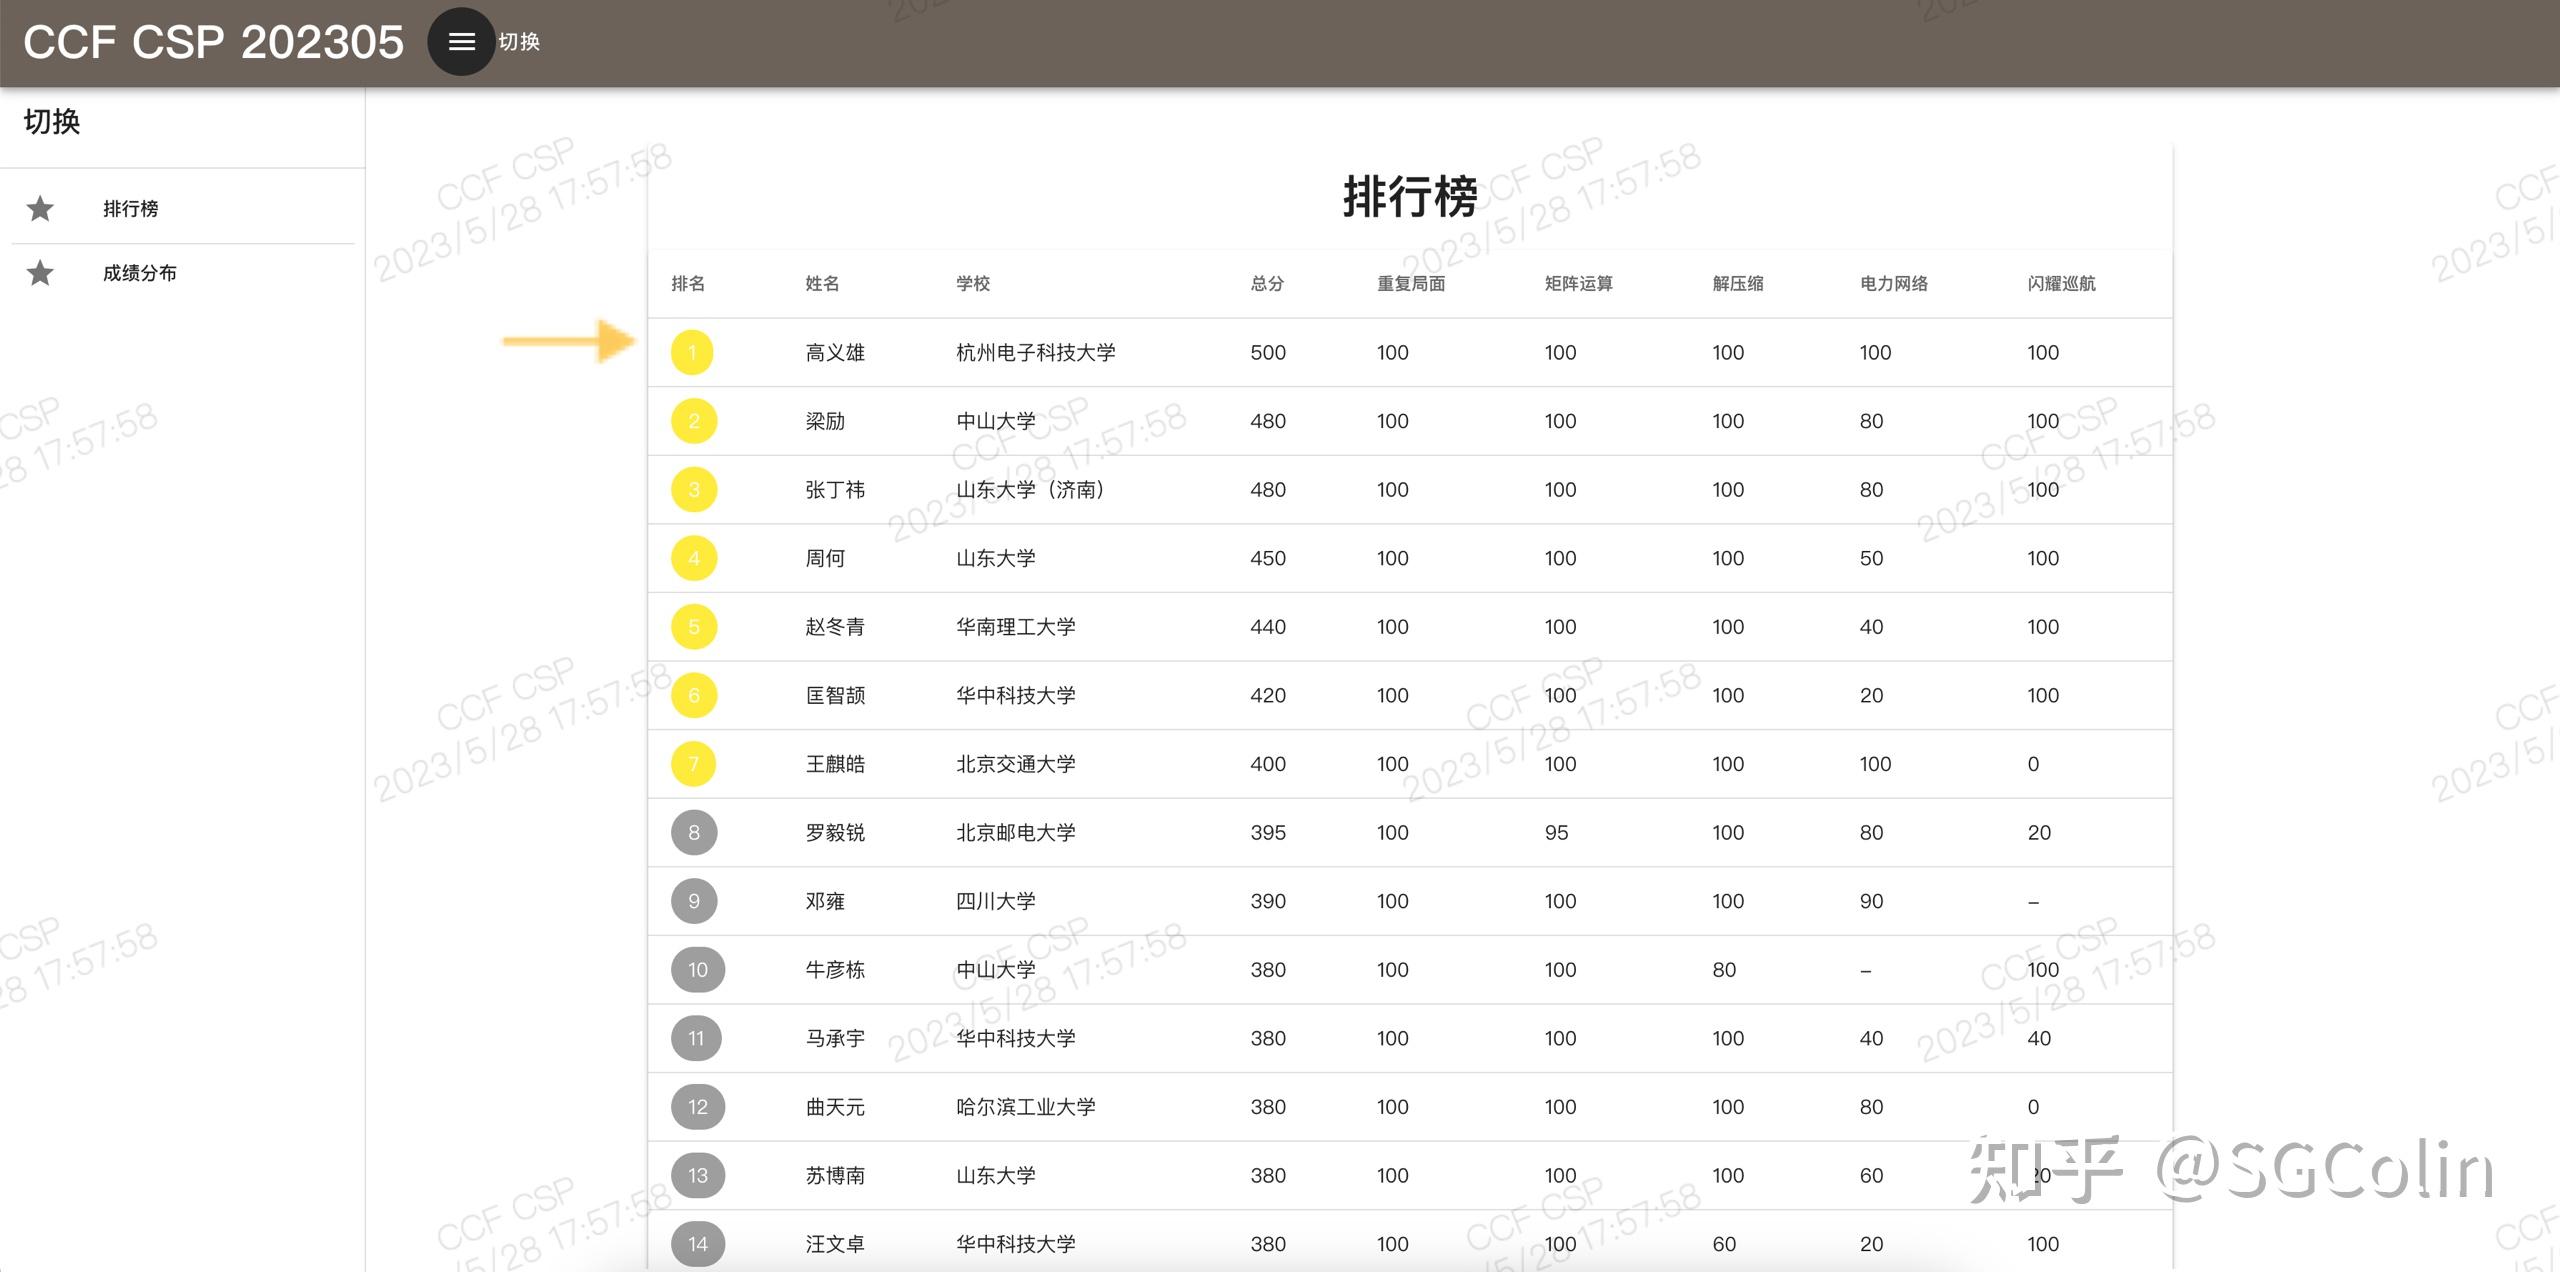Select the yellow rank badge 1
The image size is (2560, 1272).
pos(693,352)
